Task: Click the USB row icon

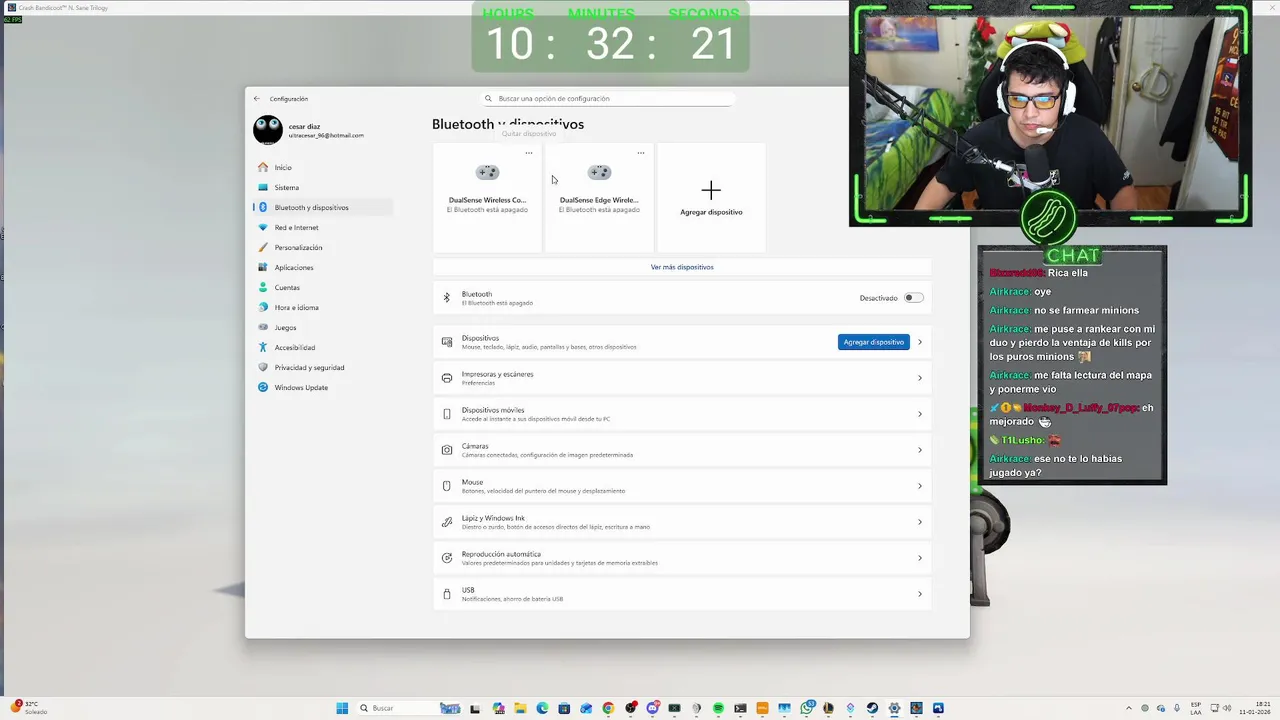Action: (447, 594)
